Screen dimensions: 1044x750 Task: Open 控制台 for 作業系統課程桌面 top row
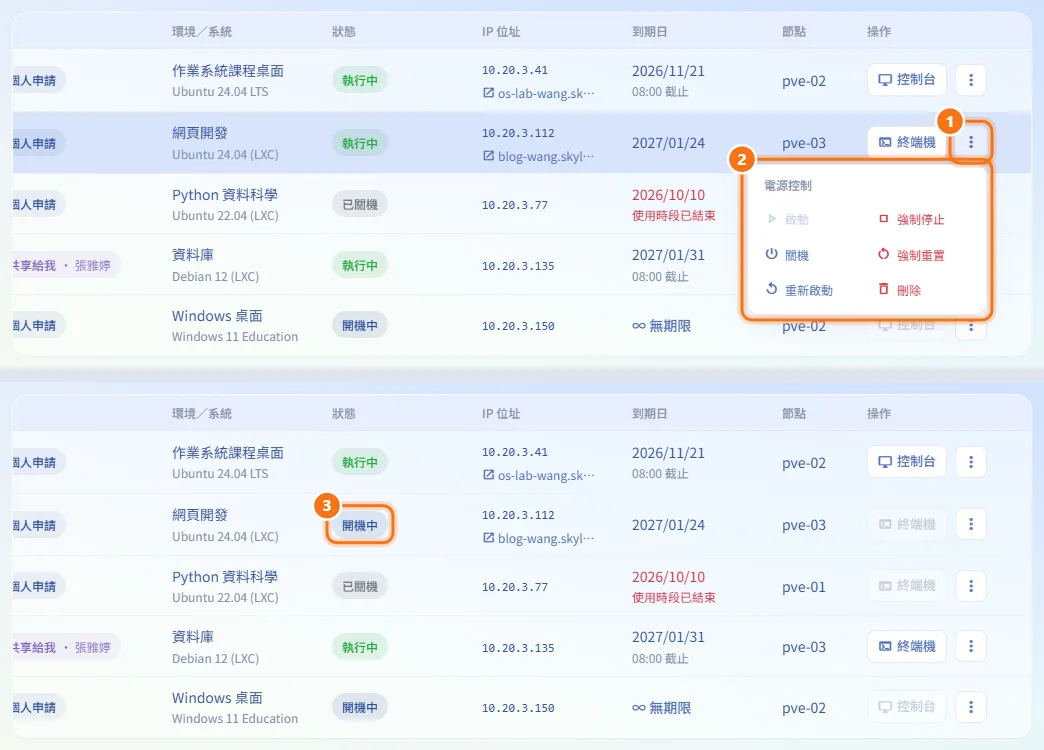point(907,80)
